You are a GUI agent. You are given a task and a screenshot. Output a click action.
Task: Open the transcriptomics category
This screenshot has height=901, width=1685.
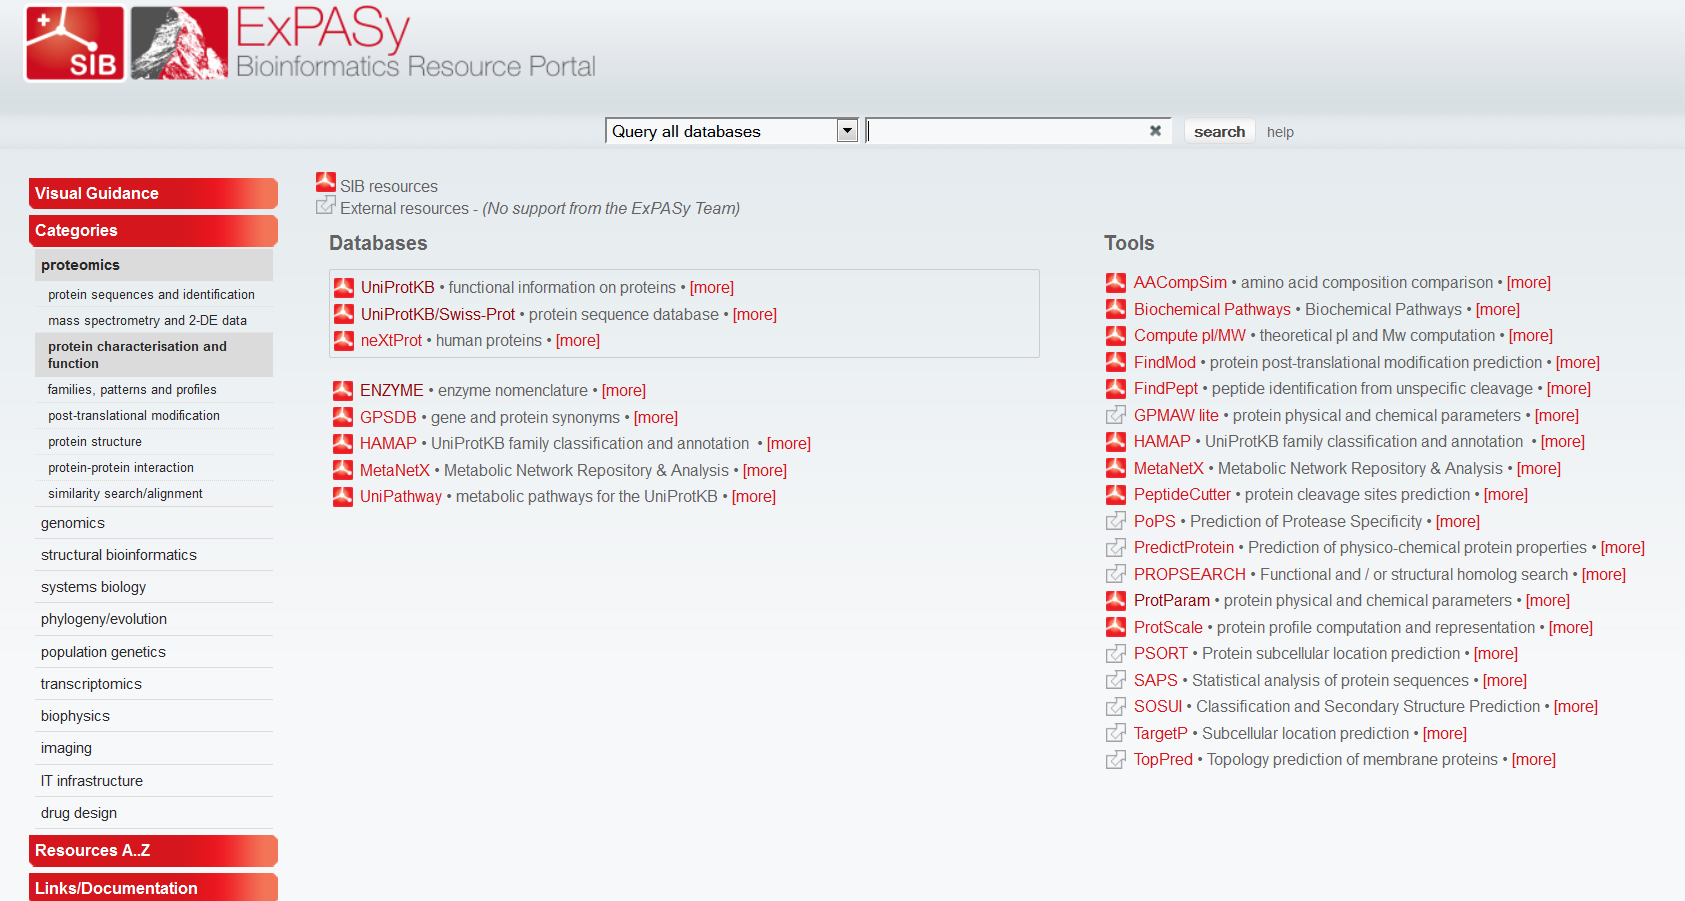(x=154, y=684)
